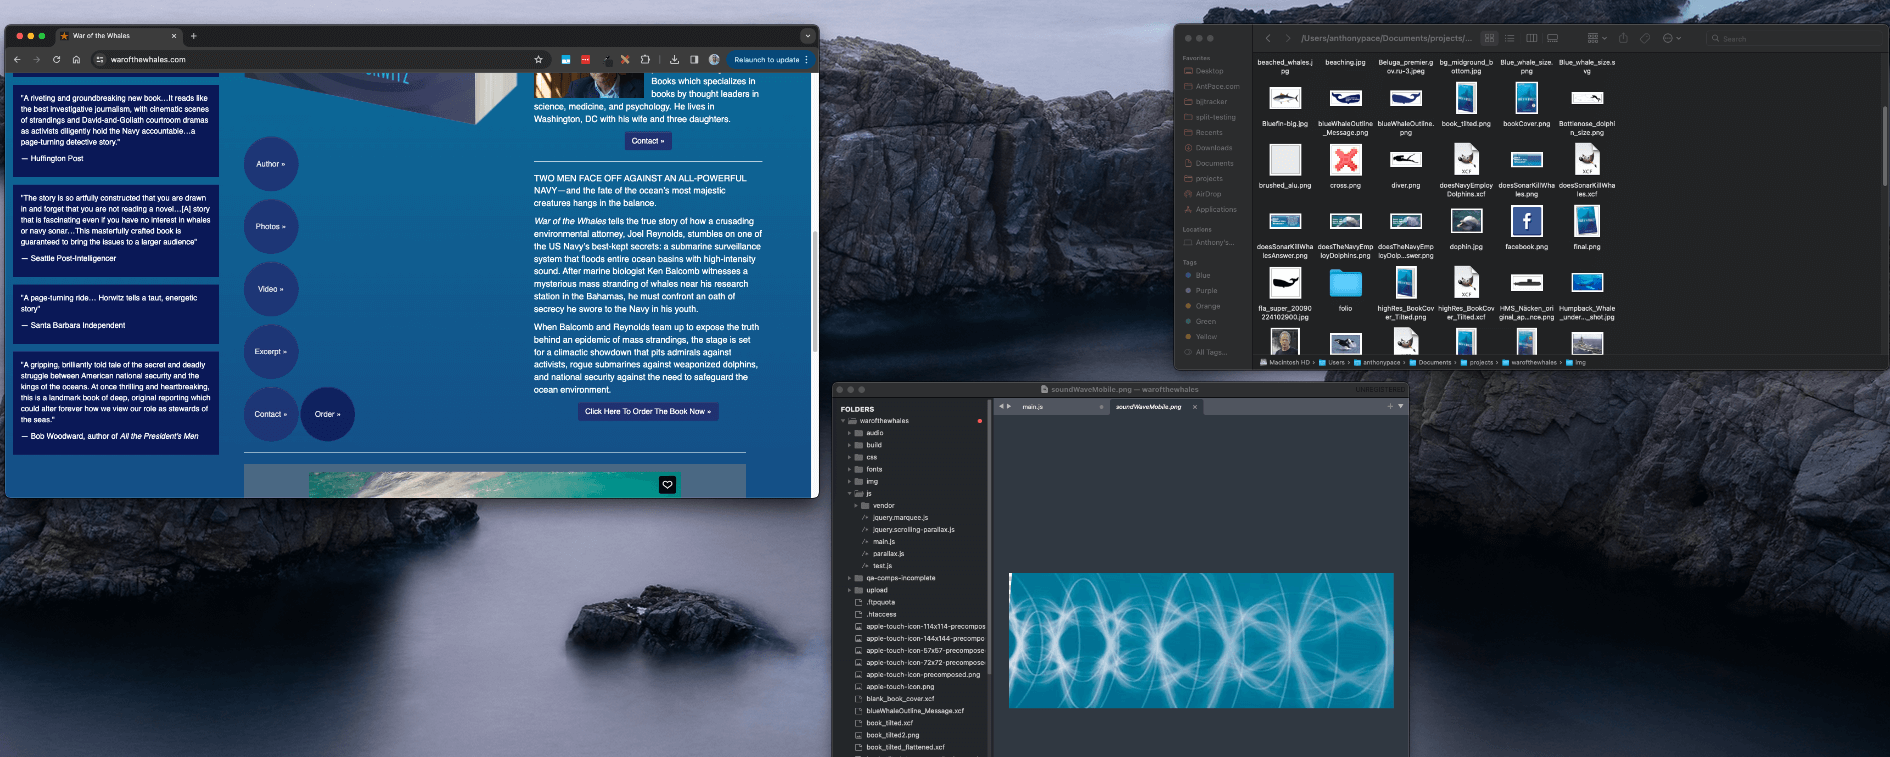Toggle Chrome side panel icon
Image resolution: width=1890 pixels, height=757 pixels.
pyautogui.click(x=694, y=59)
